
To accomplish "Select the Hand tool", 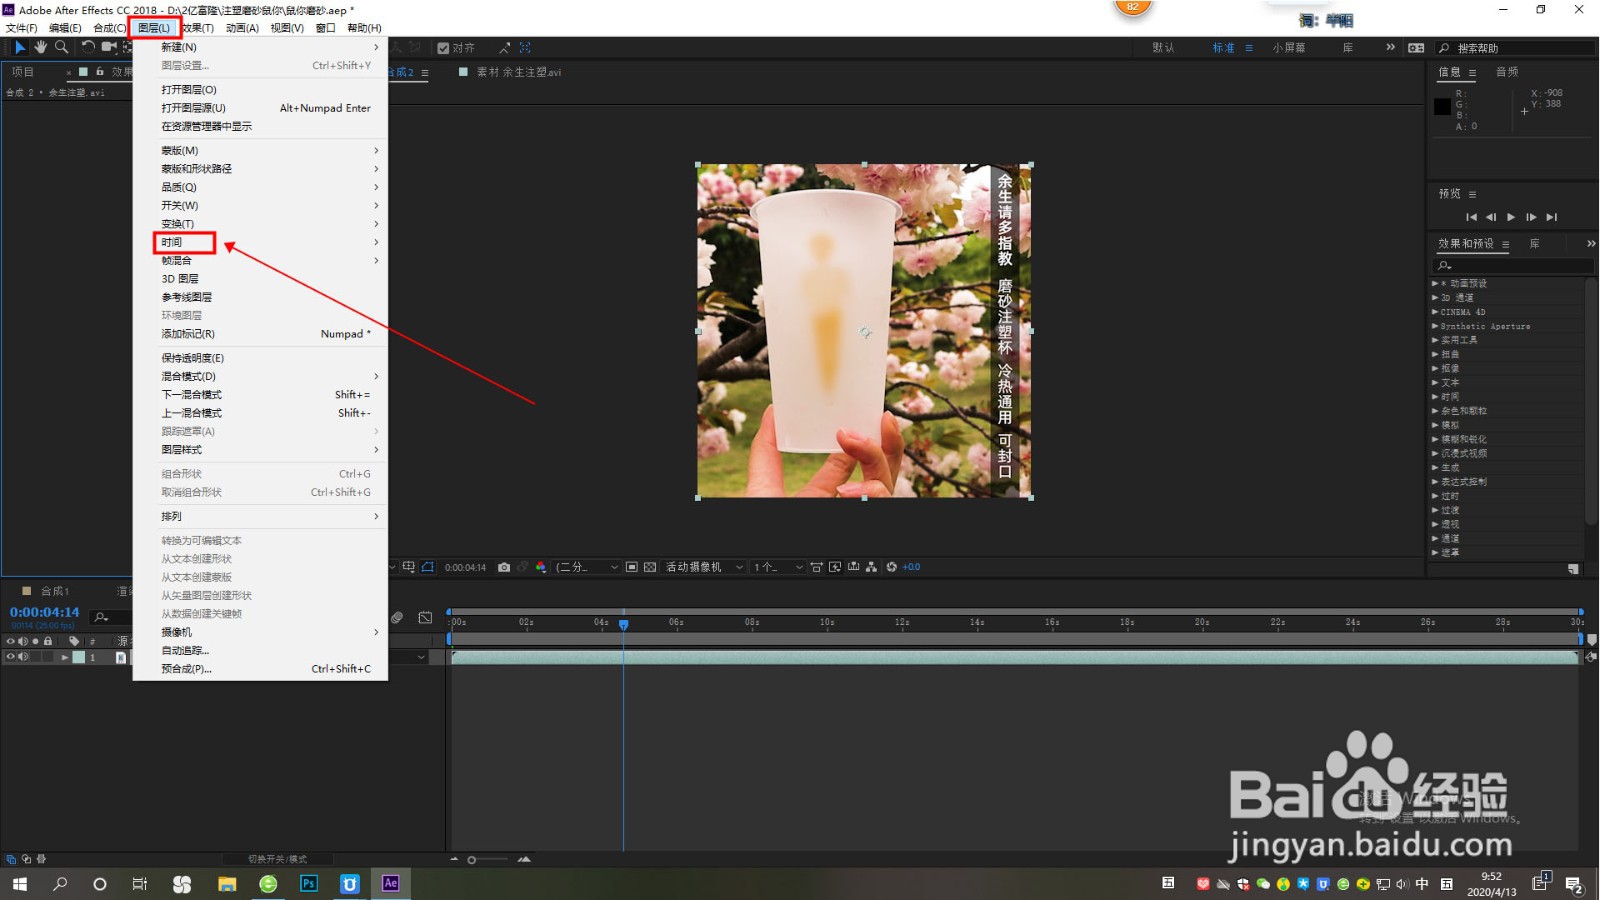I will pos(41,47).
